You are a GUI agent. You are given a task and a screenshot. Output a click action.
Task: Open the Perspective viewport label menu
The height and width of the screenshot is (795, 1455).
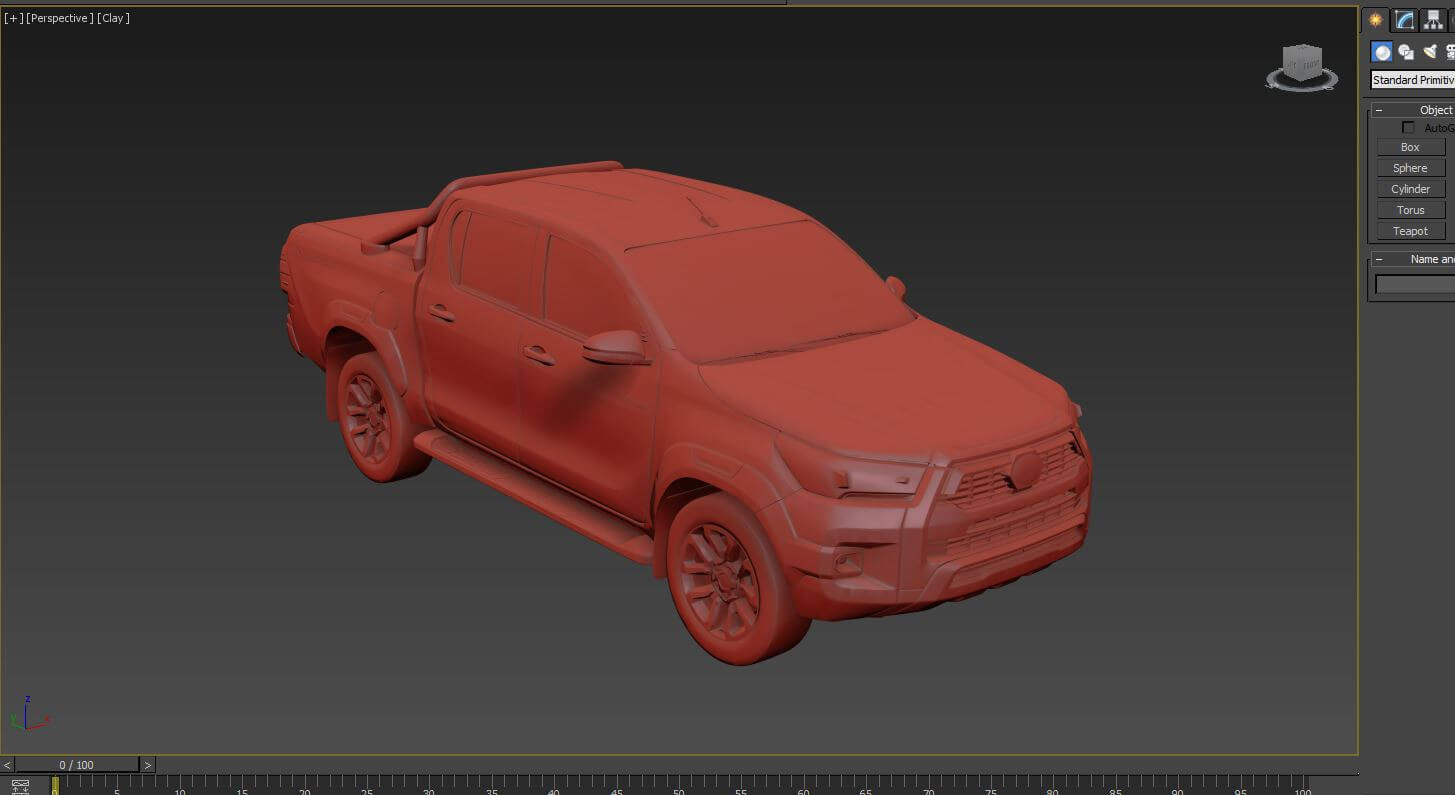[x=60, y=18]
